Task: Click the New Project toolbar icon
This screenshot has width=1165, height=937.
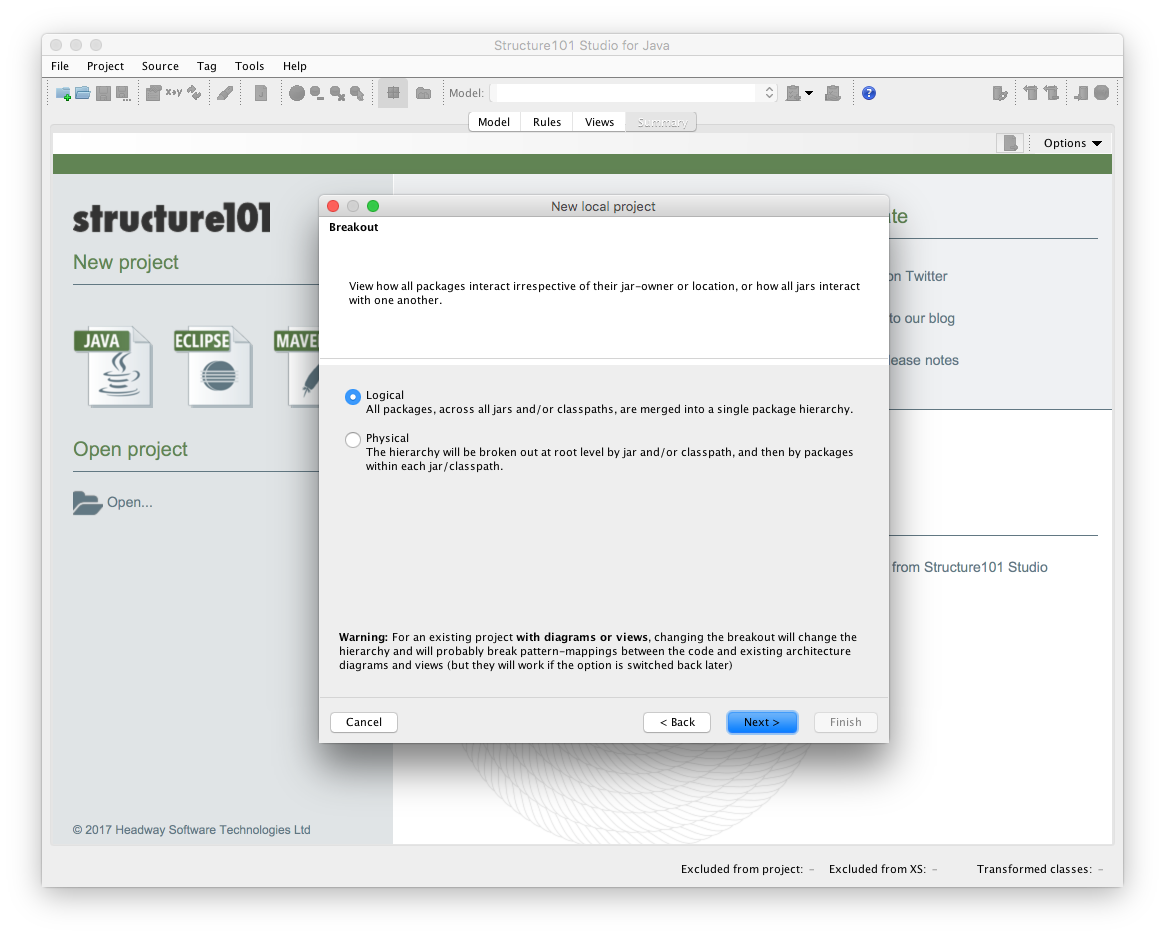Action: click(x=63, y=93)
